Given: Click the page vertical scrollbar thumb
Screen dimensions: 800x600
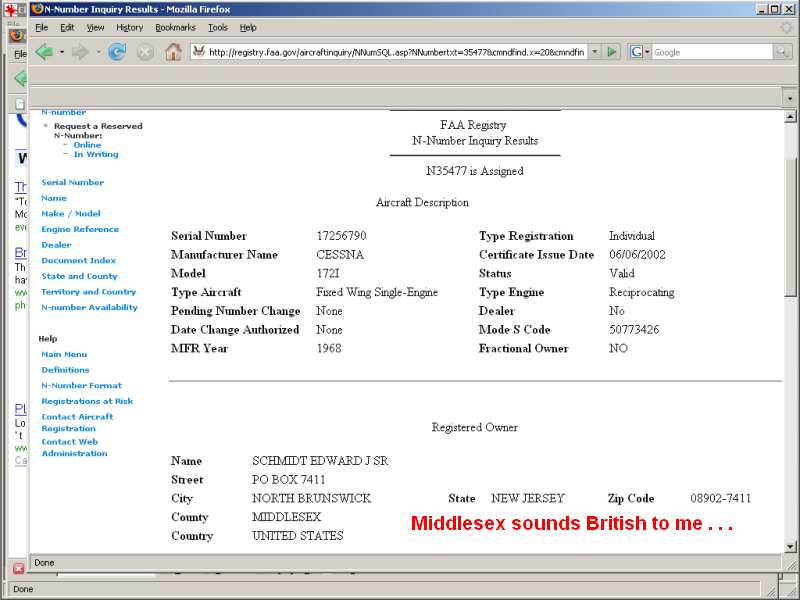Looking at the screenshot, I should click(x=790, y=227).
